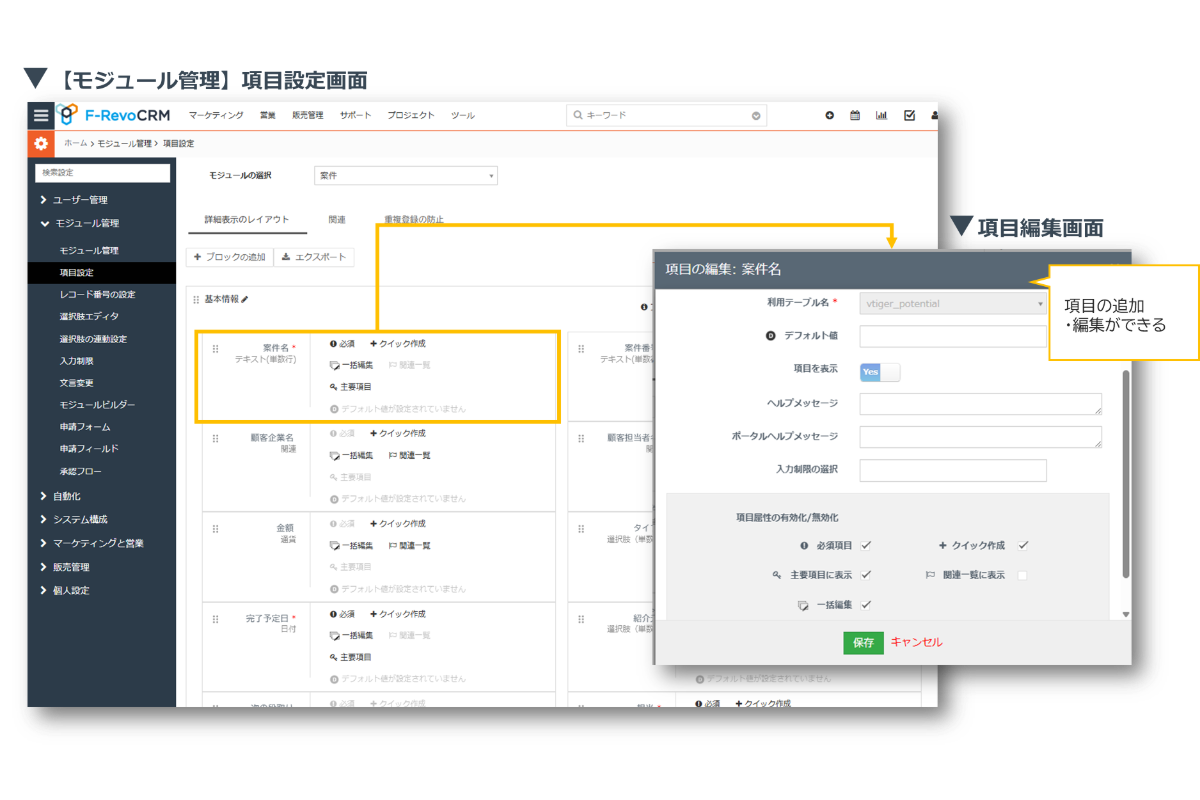Click the キャンセル link in dialog
This screenshot has width=1200, height=800.
[x=916, y=643]
